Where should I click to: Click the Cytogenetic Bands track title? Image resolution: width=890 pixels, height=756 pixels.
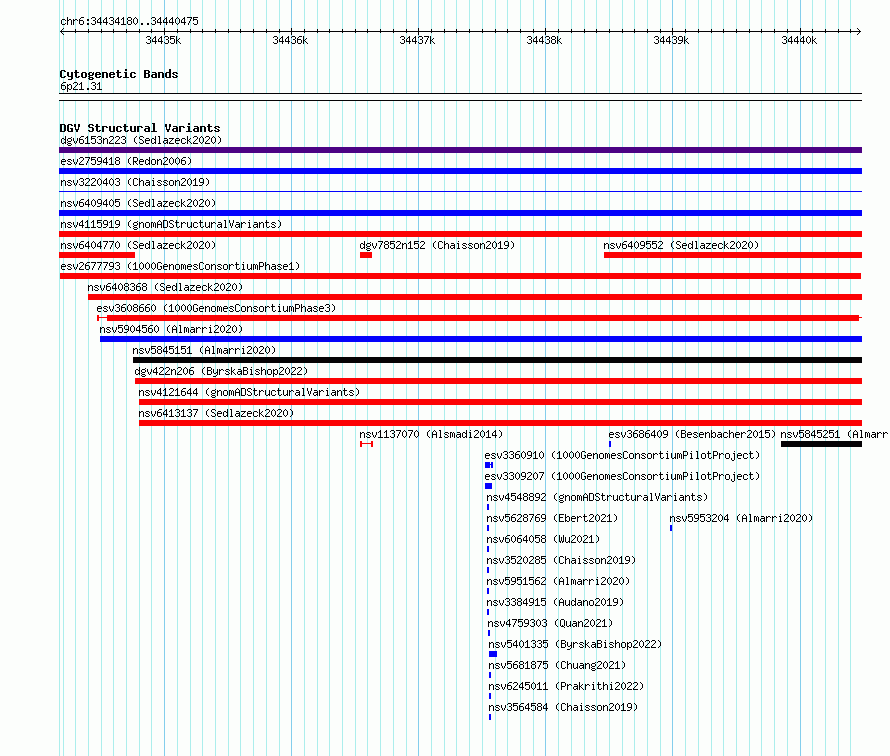click(119, 74)
